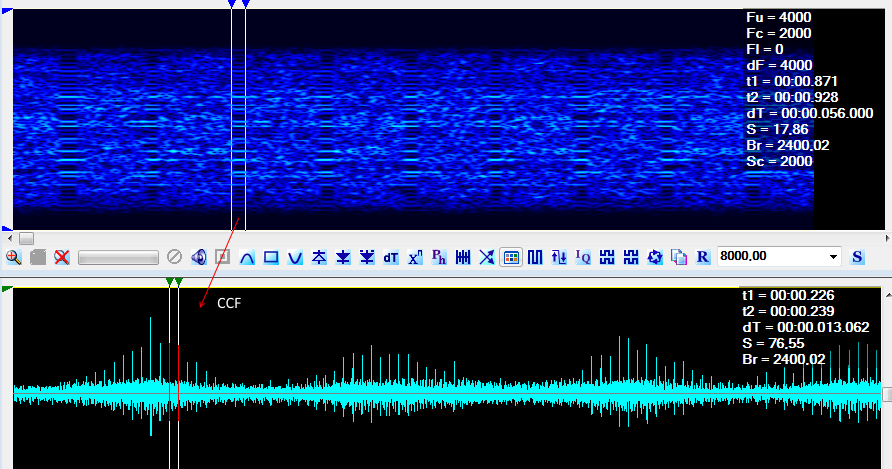Click the waveform vertical scrollbar thumb
The image size is (892, 469).
click(x=887, y=394)
